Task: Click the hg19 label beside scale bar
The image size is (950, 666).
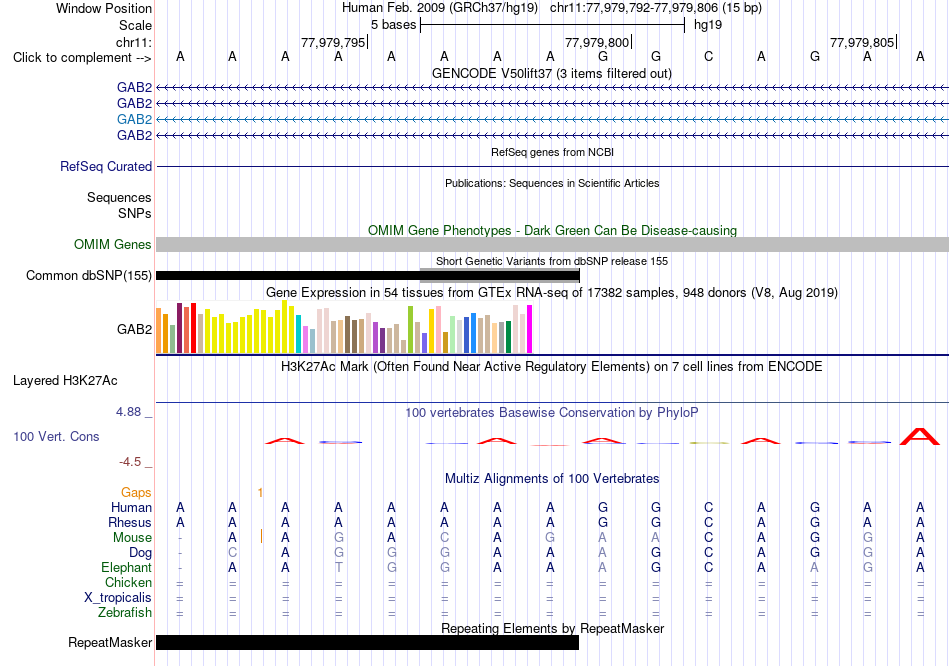Action: 708,25
